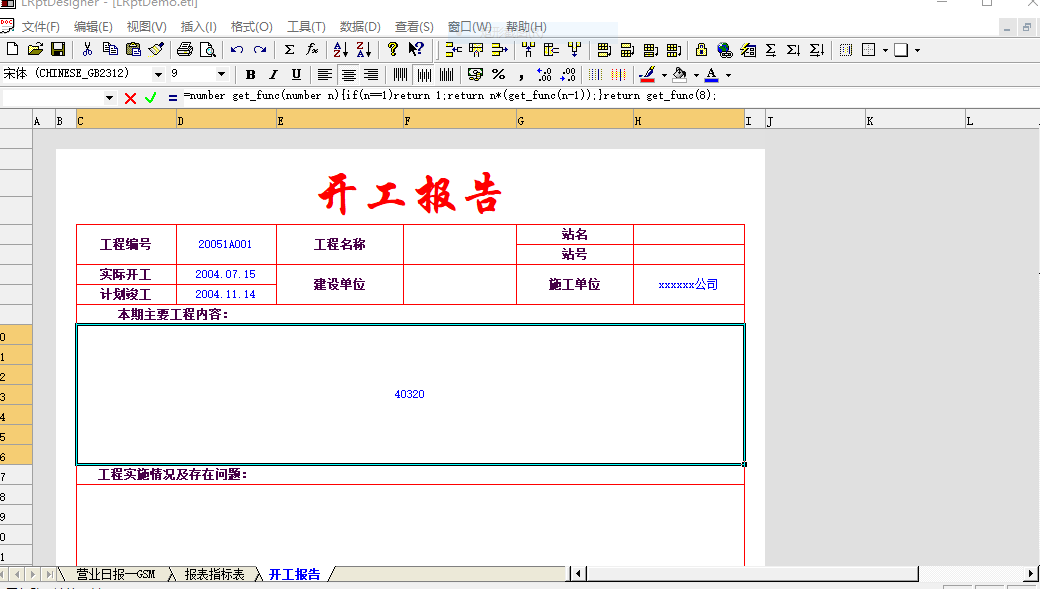Cut selection using scissors icon
The width and height of the screenshot is (1040, 589).
87,49
